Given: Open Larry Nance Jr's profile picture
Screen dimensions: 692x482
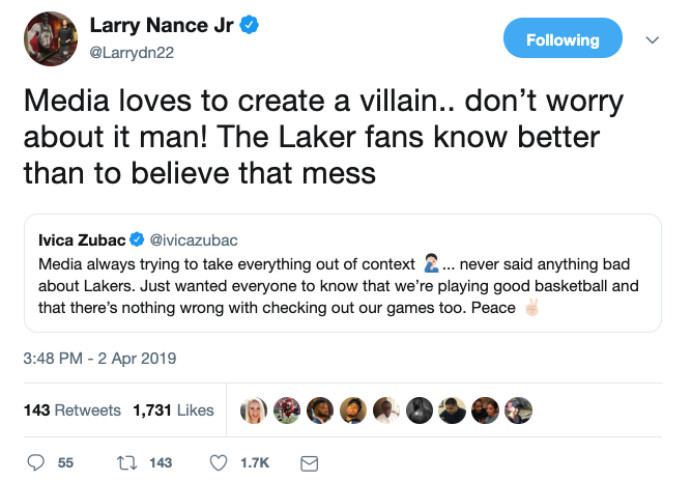Looking at the screenshot, I should pyautogui.click(x=50, y=39).
